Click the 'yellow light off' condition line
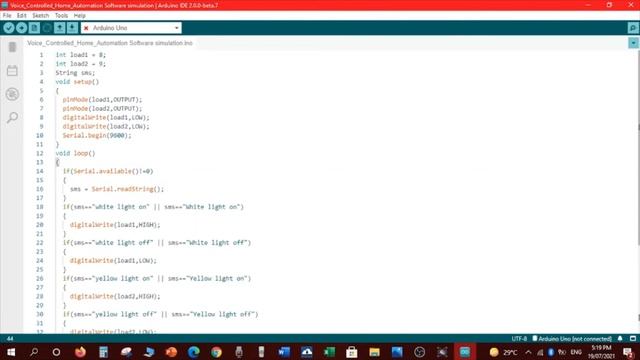Image resolution: width=640 pixels, height=360 pixels. [x=160, y=314]
